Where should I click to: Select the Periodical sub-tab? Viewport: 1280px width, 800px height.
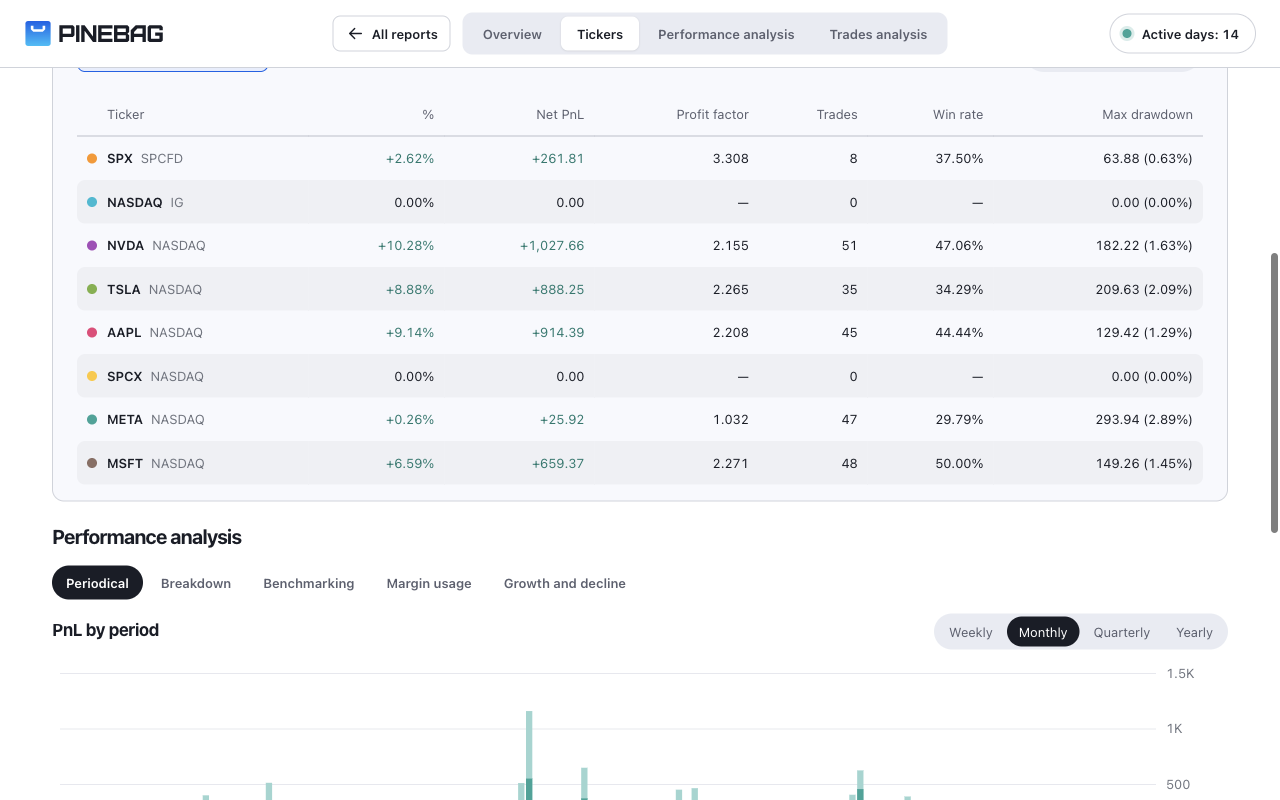click(97, 583)
